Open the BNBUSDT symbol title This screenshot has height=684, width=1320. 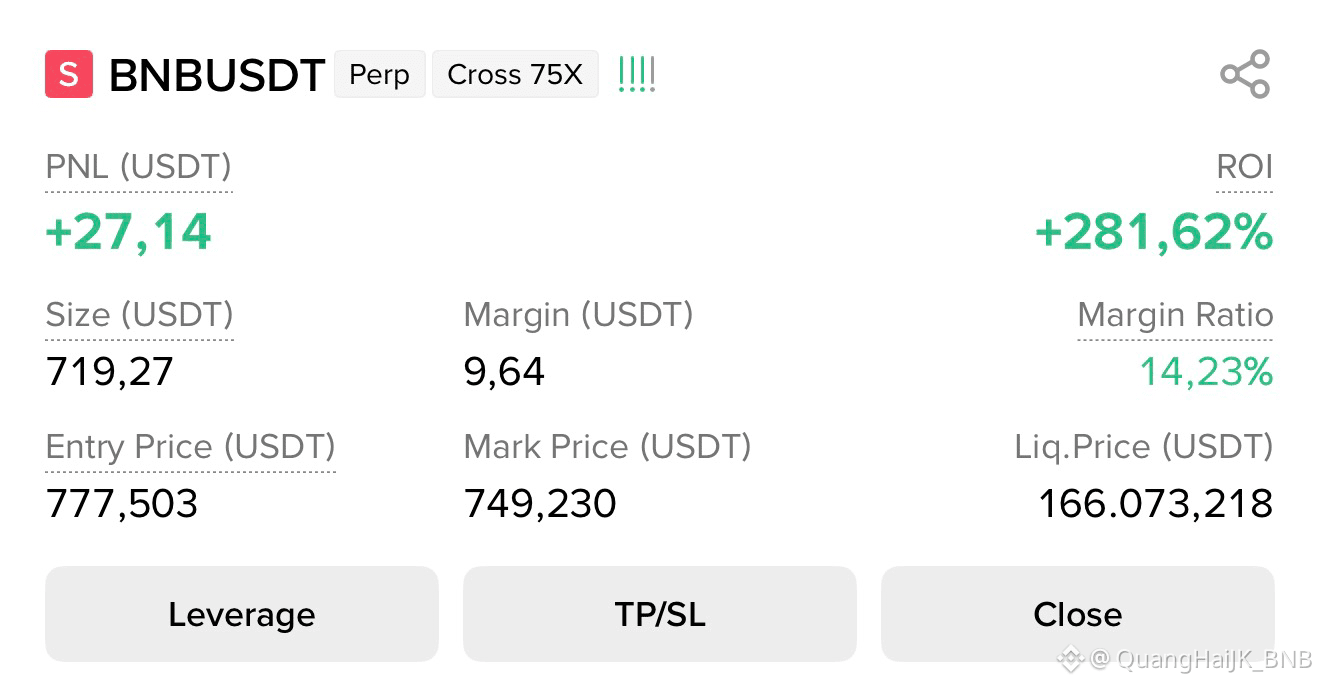[217, 75]
